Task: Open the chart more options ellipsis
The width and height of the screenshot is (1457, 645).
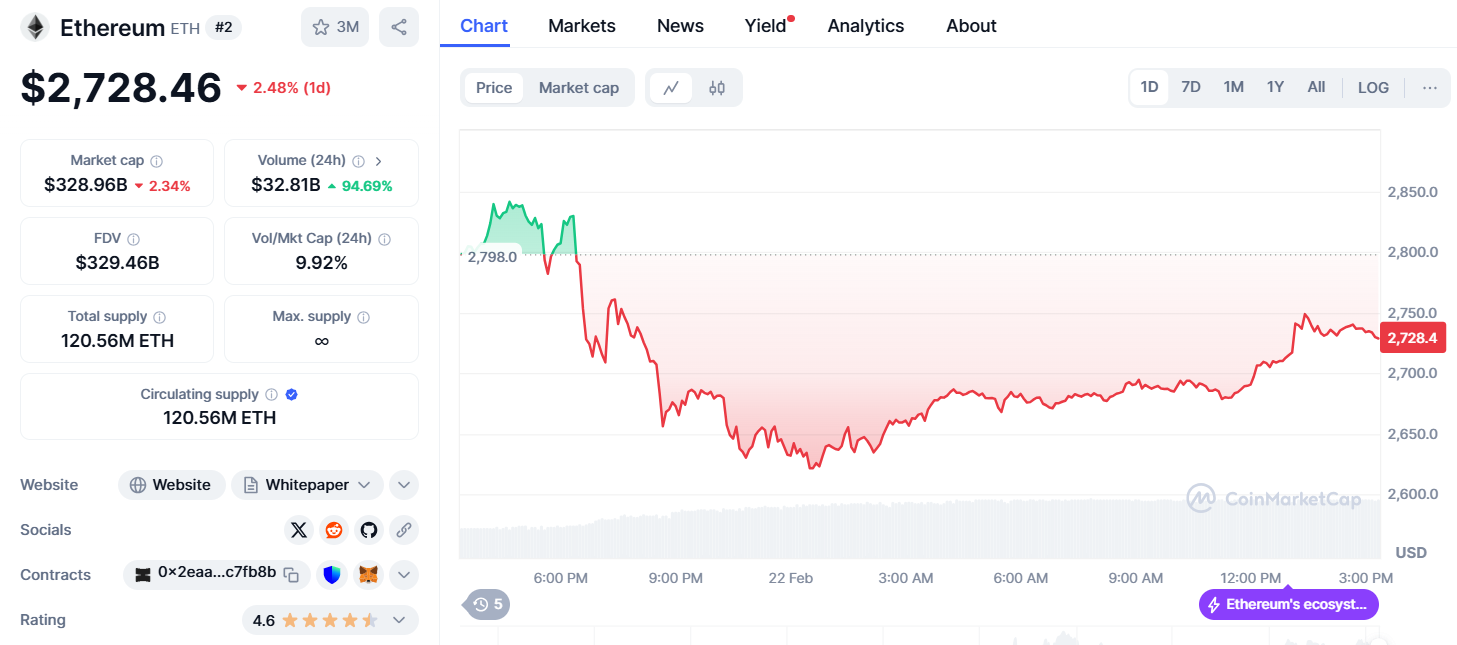Action: 1429,87
